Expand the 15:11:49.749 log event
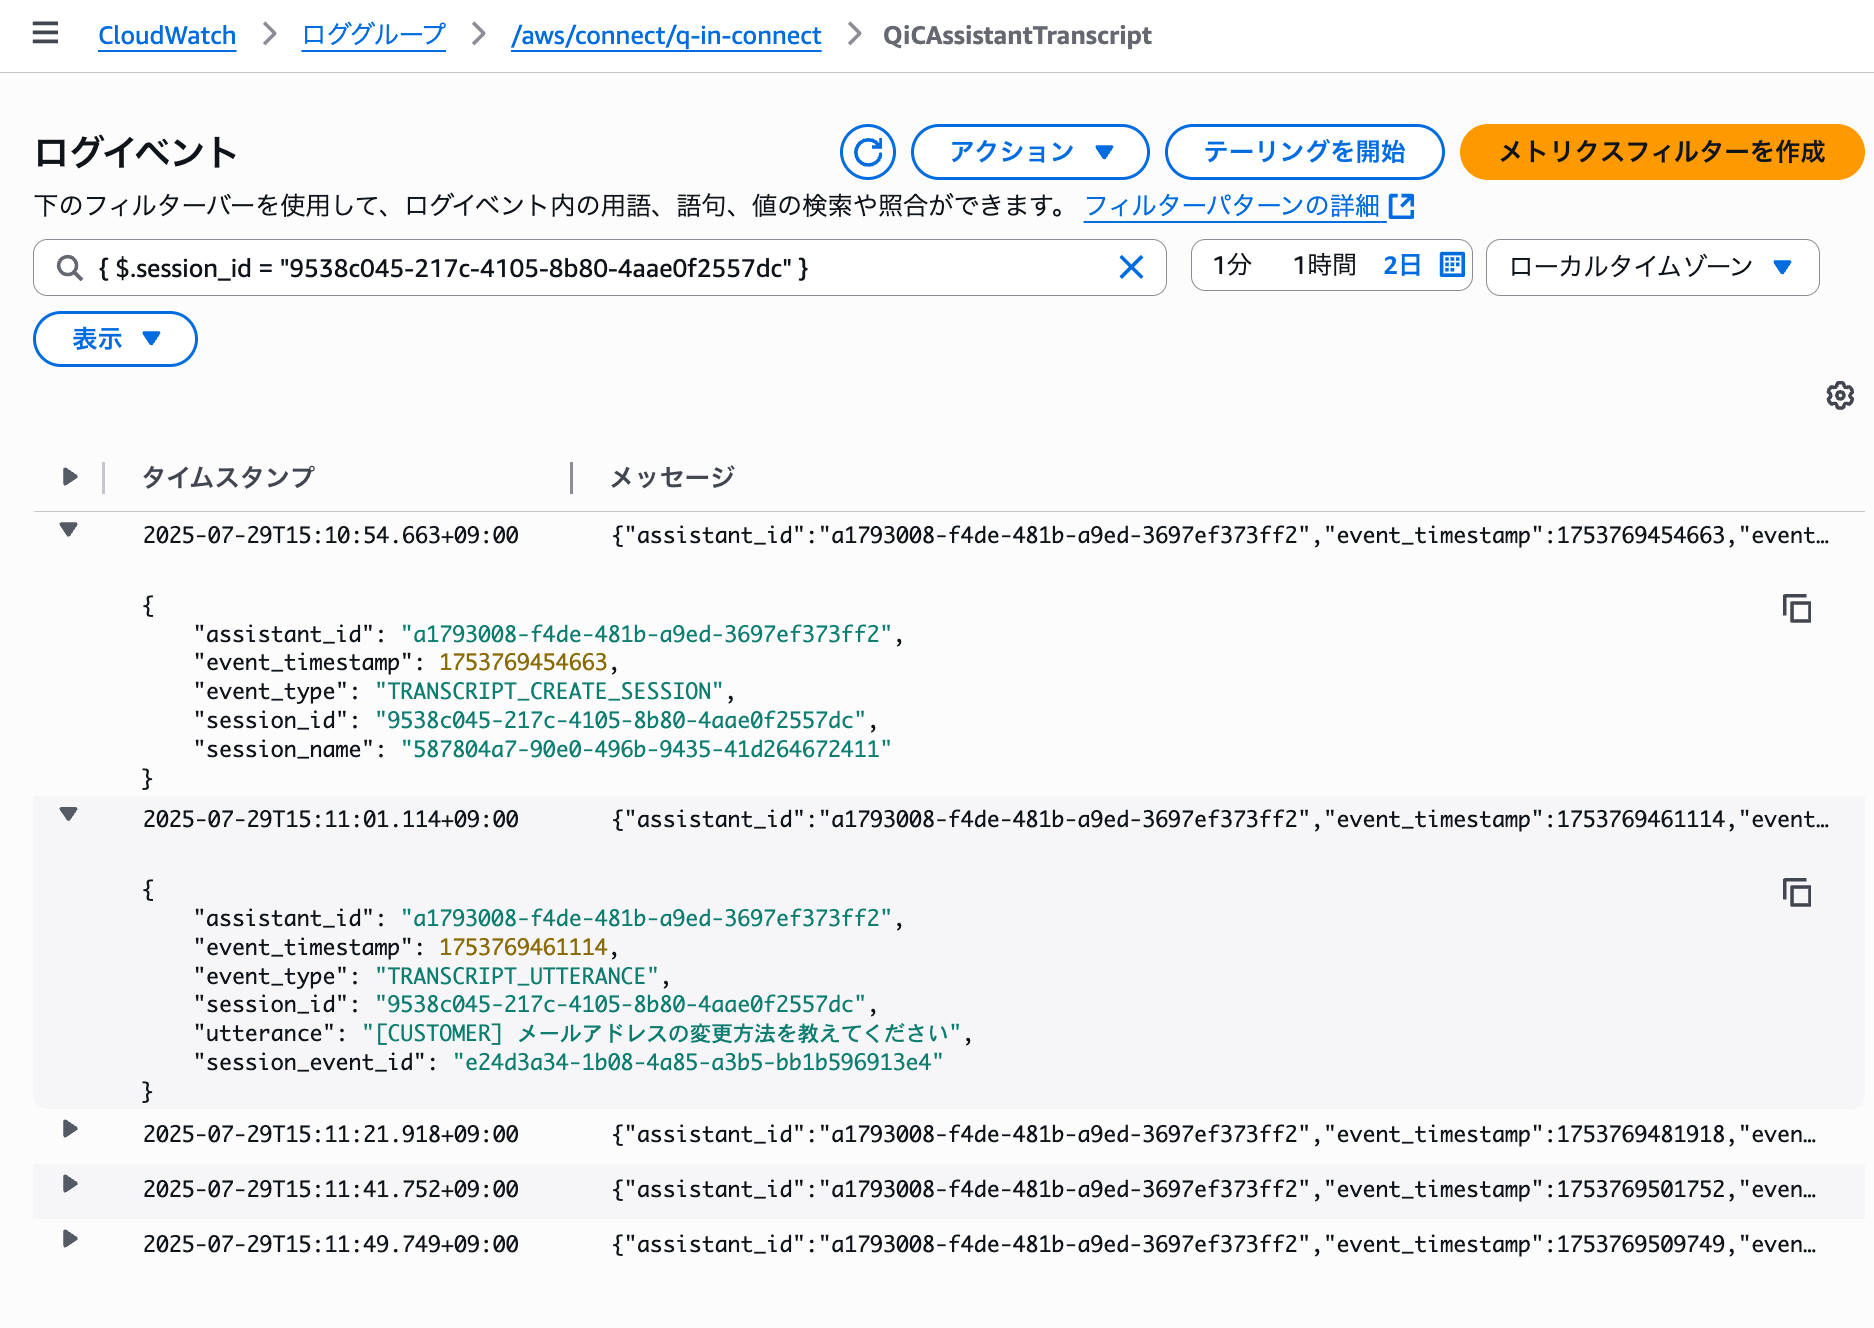The height and width of the screenshot is (1328, 1874). [69, 1239]
